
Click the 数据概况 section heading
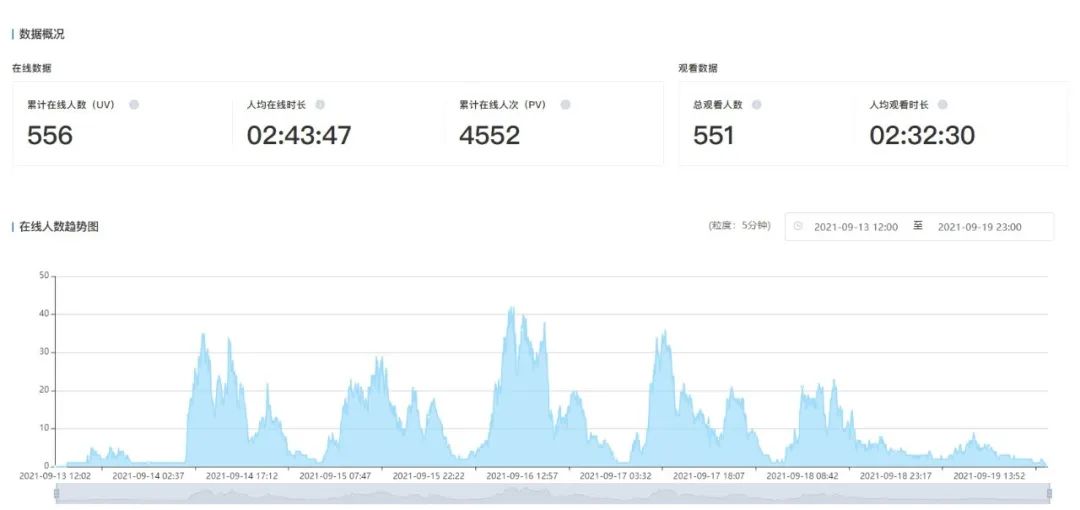(x=42, y=34)
